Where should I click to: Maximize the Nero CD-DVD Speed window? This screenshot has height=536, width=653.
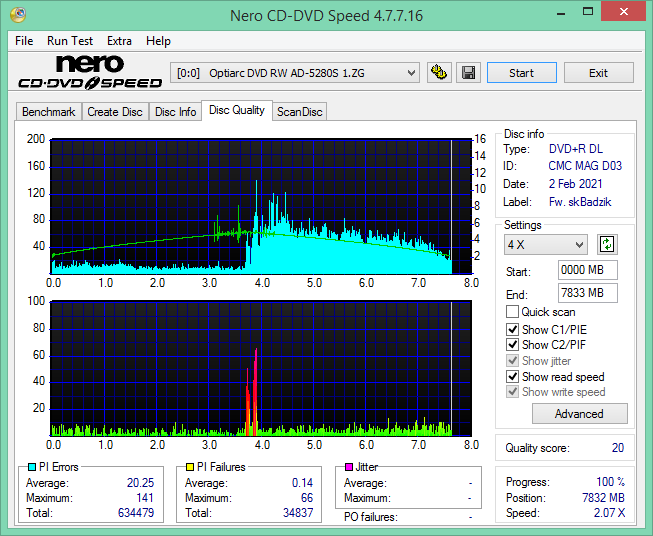point(588,12)
